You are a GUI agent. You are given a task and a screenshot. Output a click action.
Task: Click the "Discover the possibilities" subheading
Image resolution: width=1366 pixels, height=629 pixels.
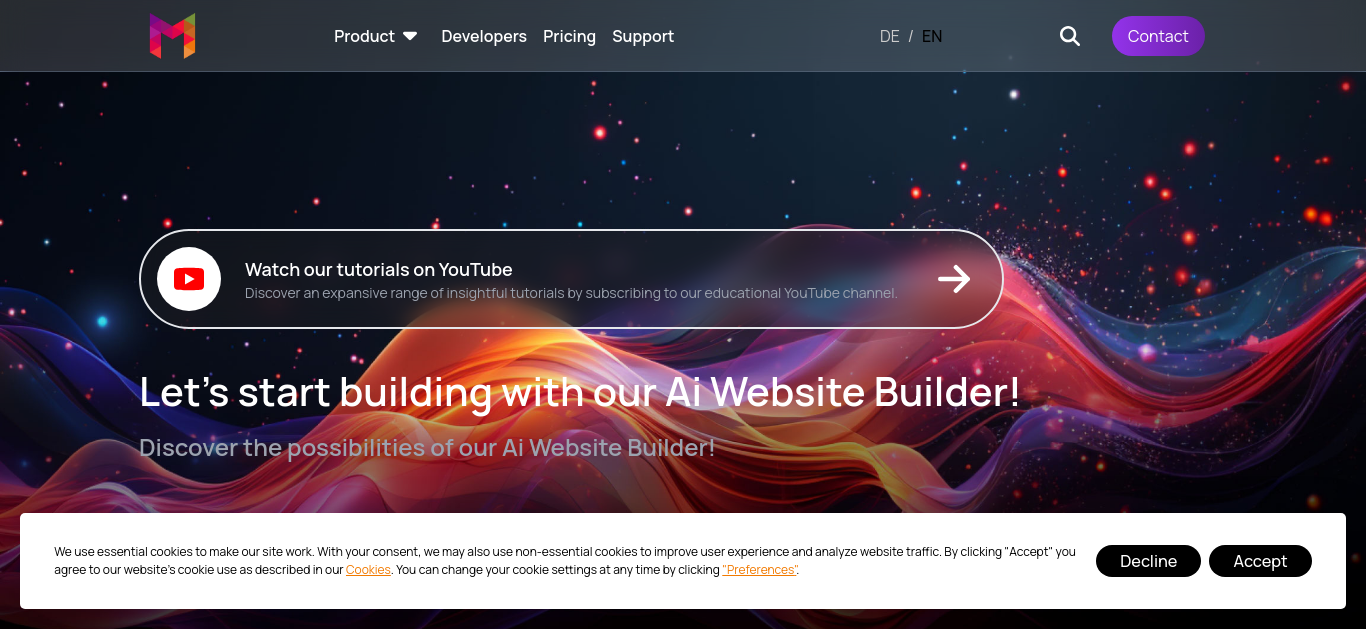pos(427,447)
